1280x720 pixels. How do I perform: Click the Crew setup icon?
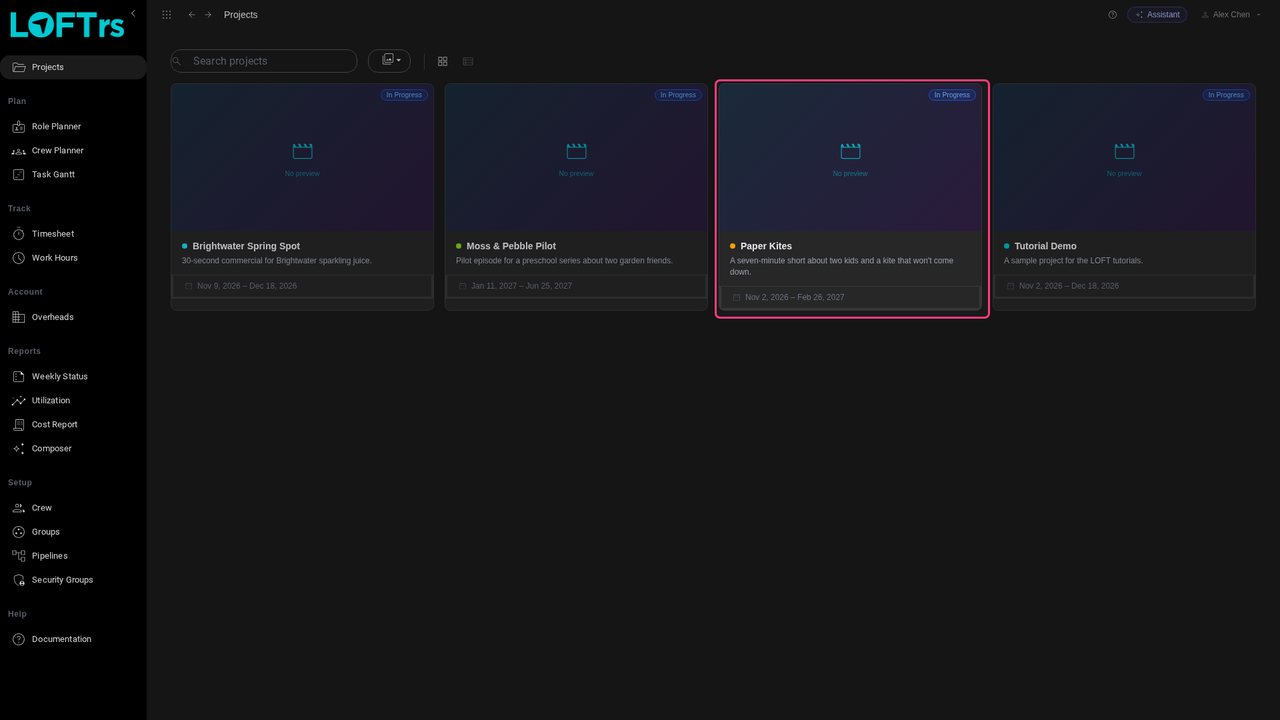coord(18,508)
